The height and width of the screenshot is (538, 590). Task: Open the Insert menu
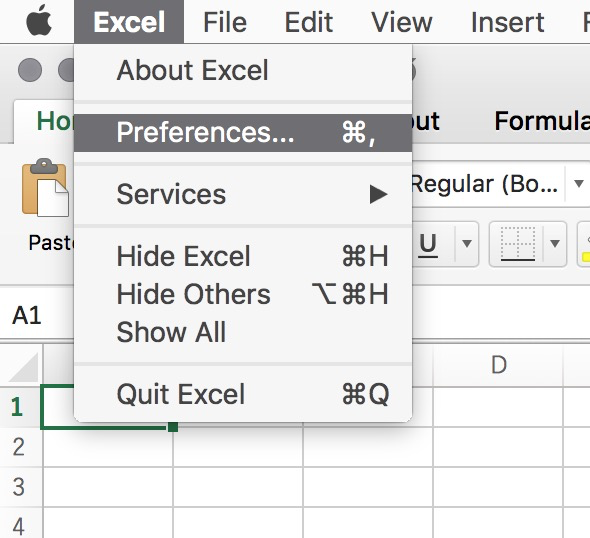pos(507,22)
